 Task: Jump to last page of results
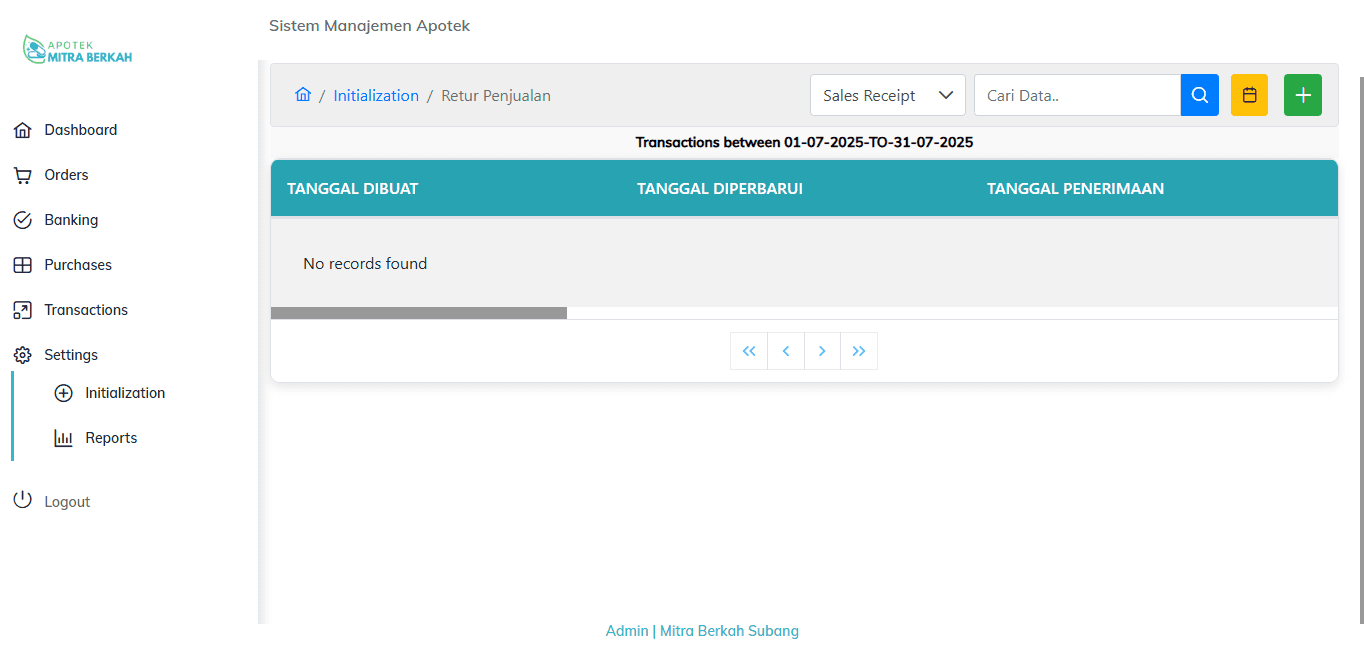859,351
